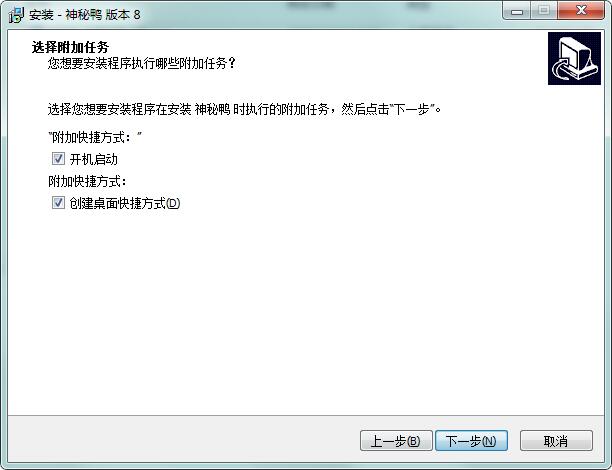The image size is (612, 470).
Task: Minimize the 神秘鸭 installer window
Action: [517, 11]
